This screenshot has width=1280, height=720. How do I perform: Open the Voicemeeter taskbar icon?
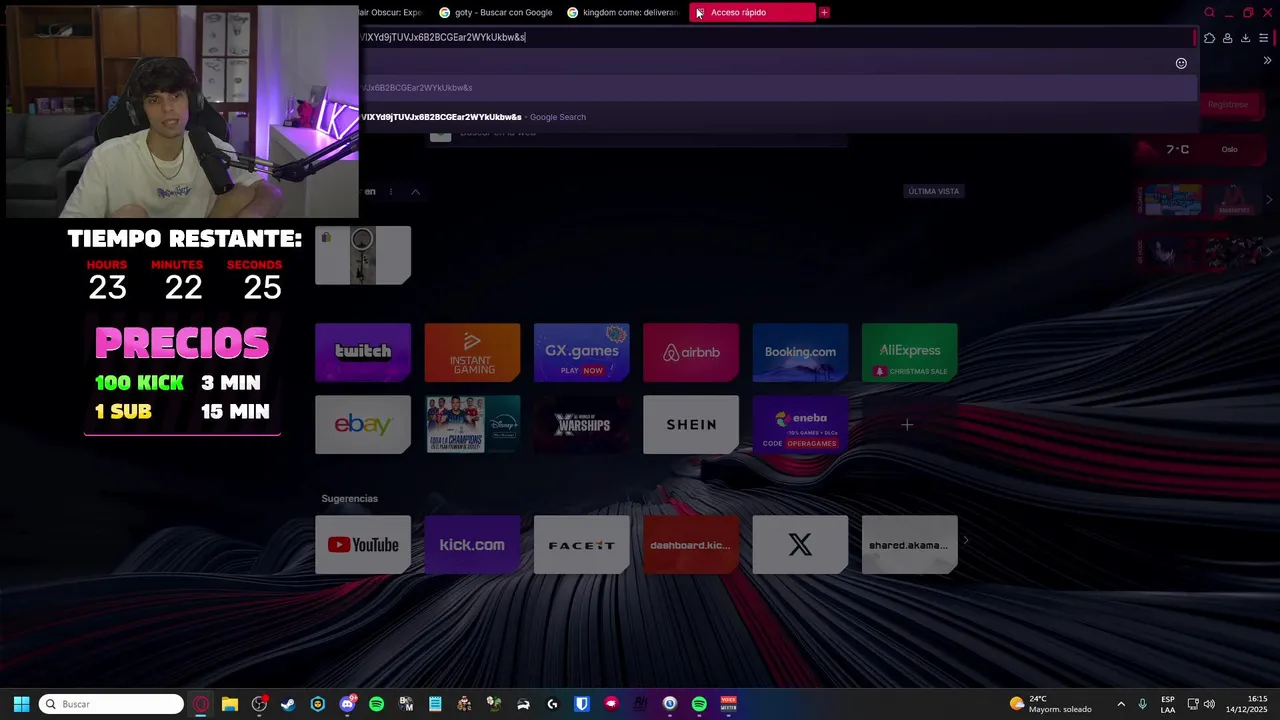tap(728, 704)
